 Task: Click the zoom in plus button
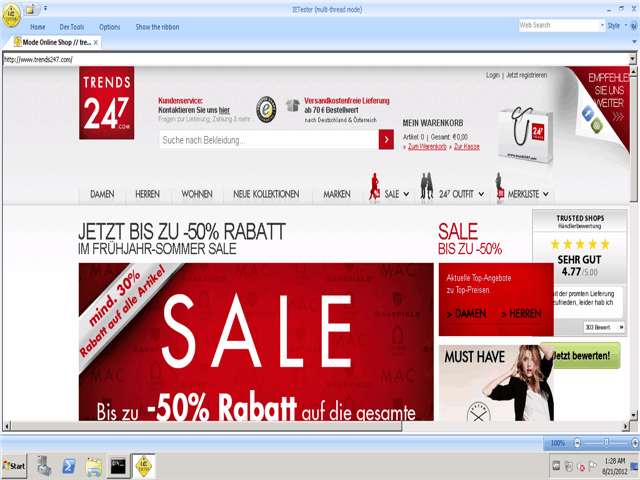point(635,443)
